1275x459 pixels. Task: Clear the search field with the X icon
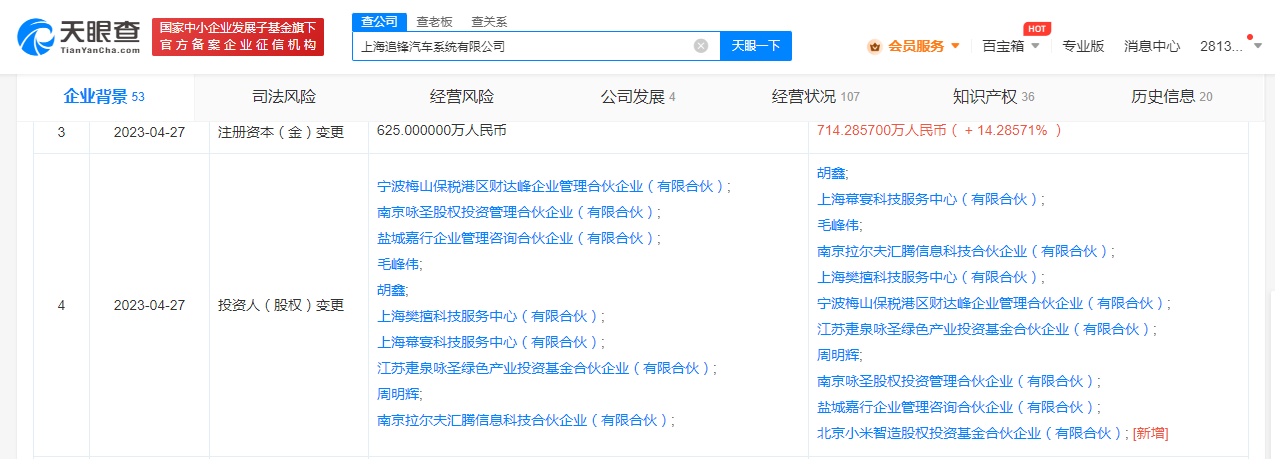tap(701, 46)
